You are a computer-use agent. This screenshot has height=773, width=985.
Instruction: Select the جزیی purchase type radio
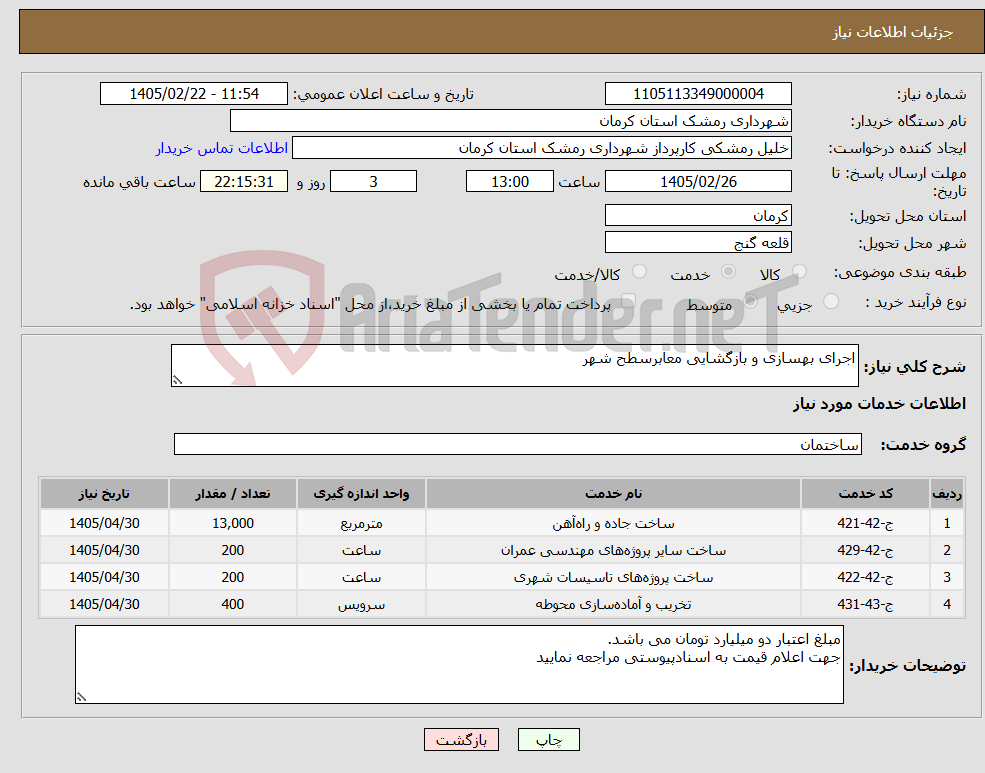[x=830, y=301]
